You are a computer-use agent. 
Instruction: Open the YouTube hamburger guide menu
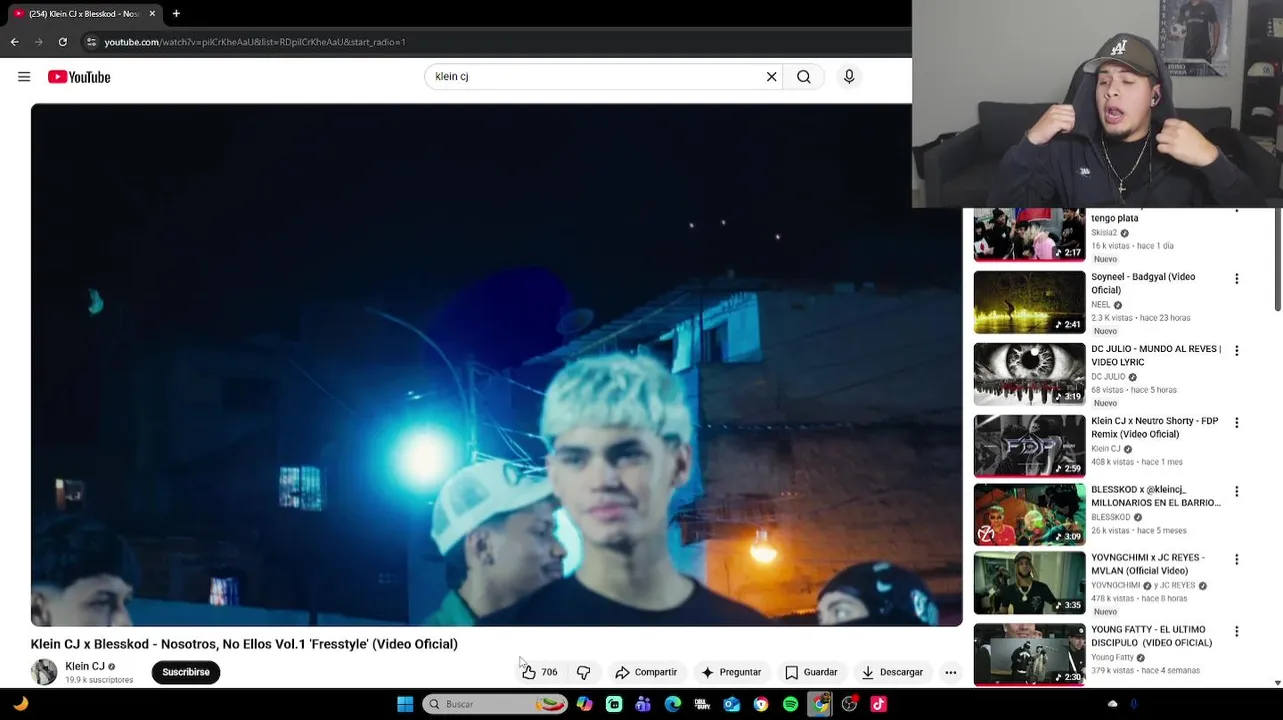tap(24, 77)
